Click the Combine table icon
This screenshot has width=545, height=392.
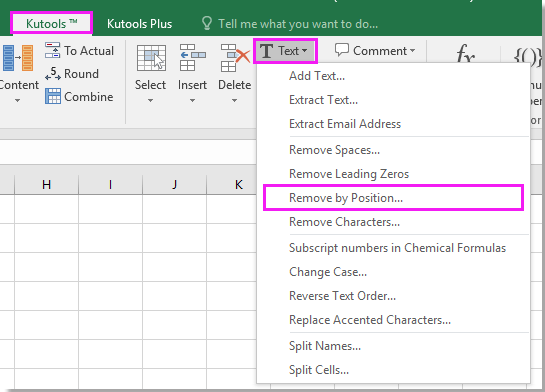[52, 96]
